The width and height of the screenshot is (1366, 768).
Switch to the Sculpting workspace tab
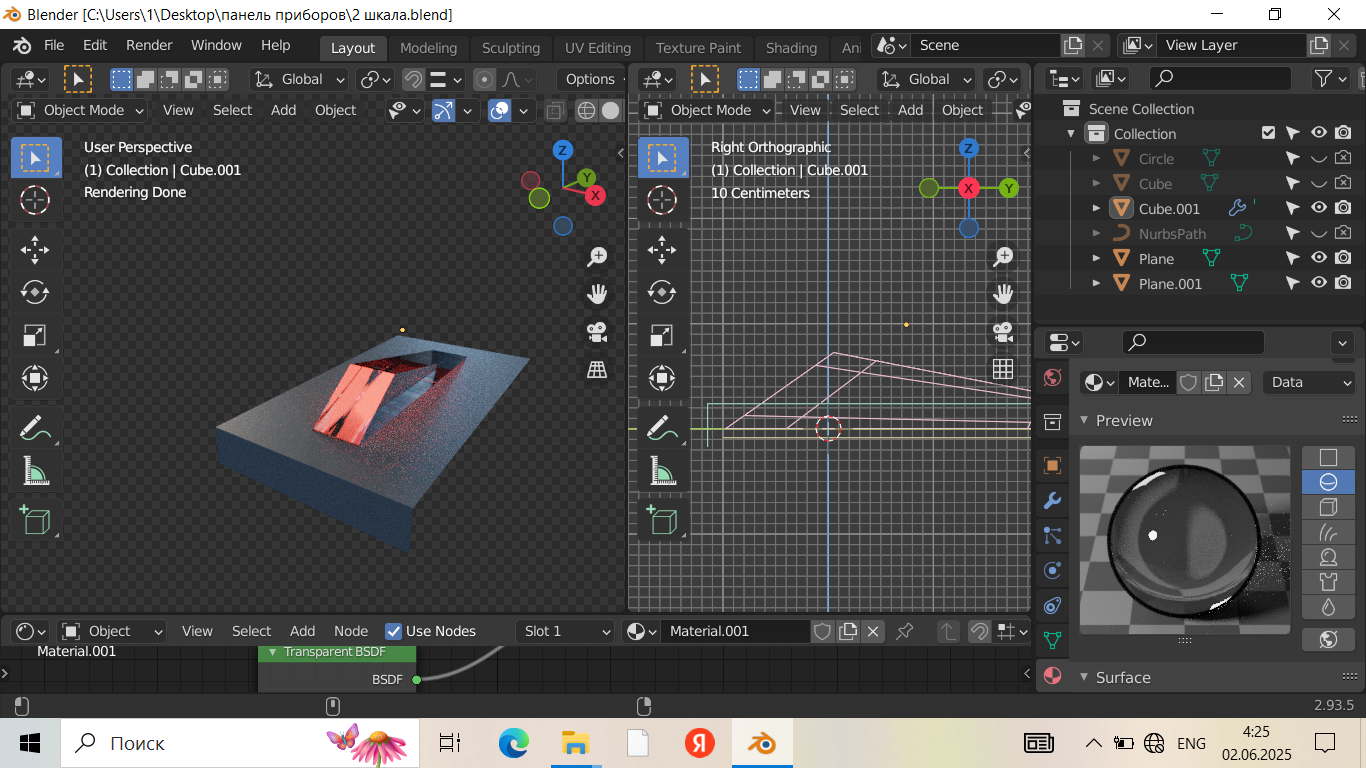(x=510, y=48)
